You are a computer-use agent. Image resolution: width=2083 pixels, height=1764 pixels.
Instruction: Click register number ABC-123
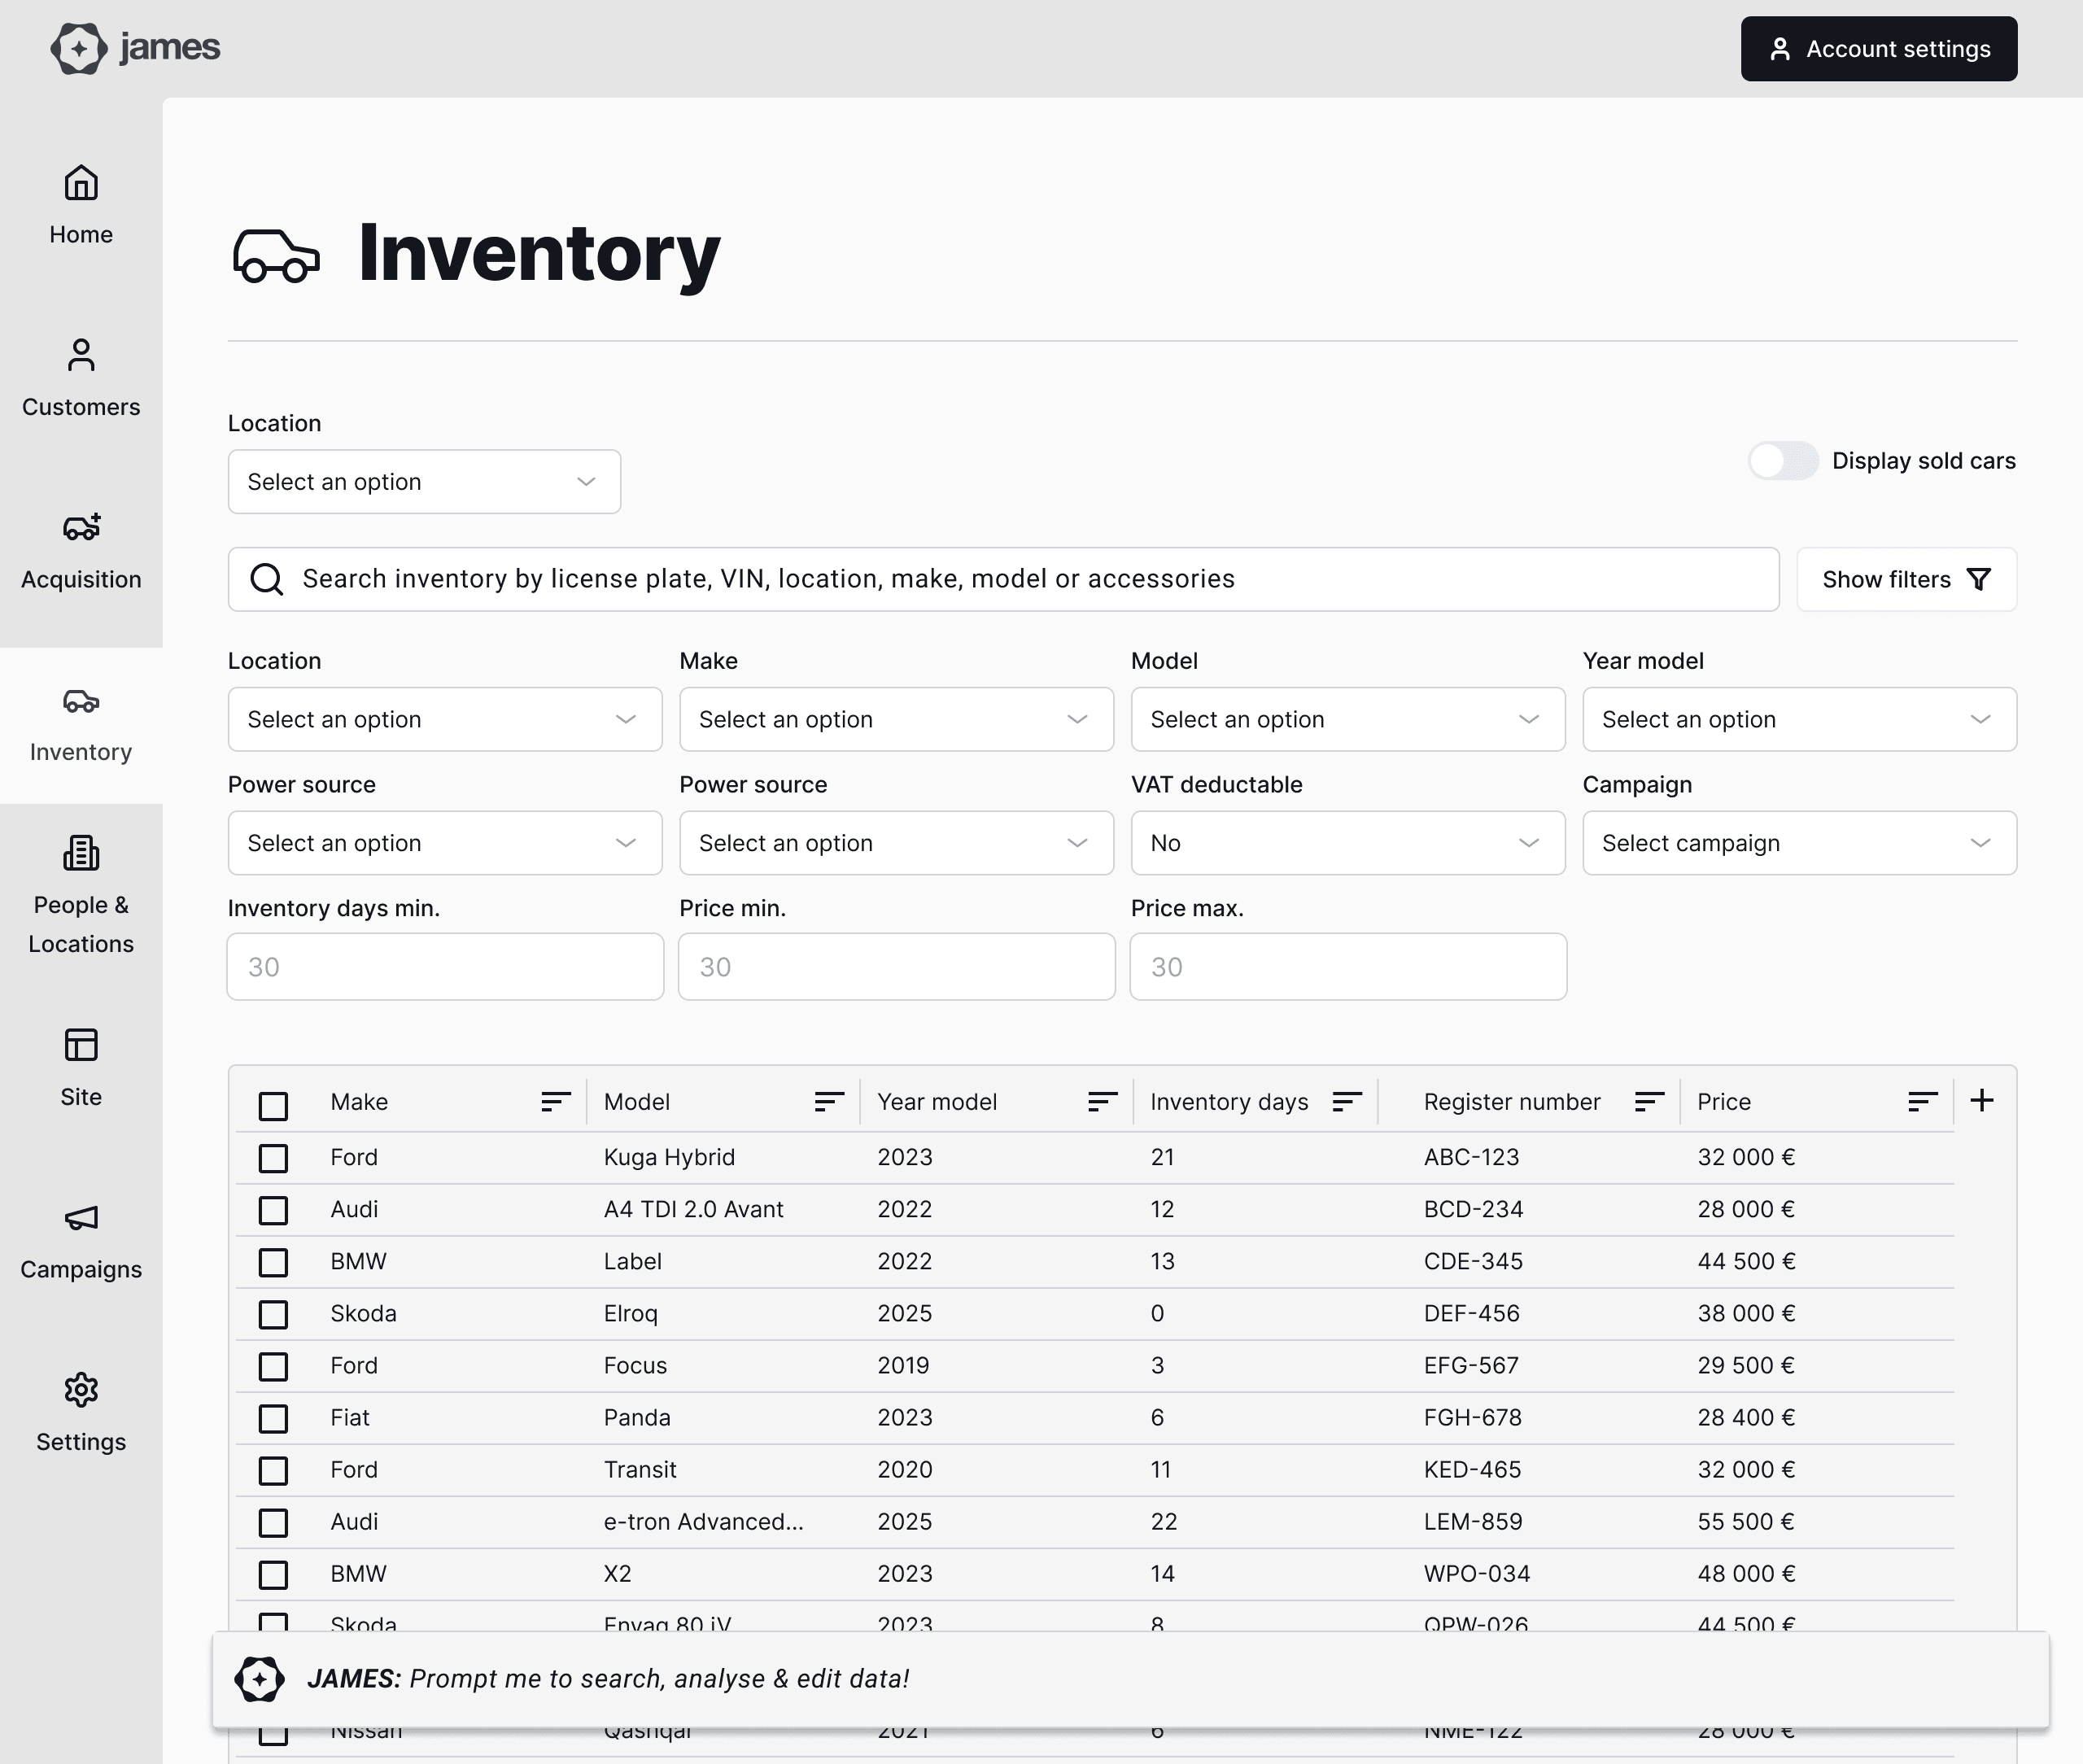1471,1158
